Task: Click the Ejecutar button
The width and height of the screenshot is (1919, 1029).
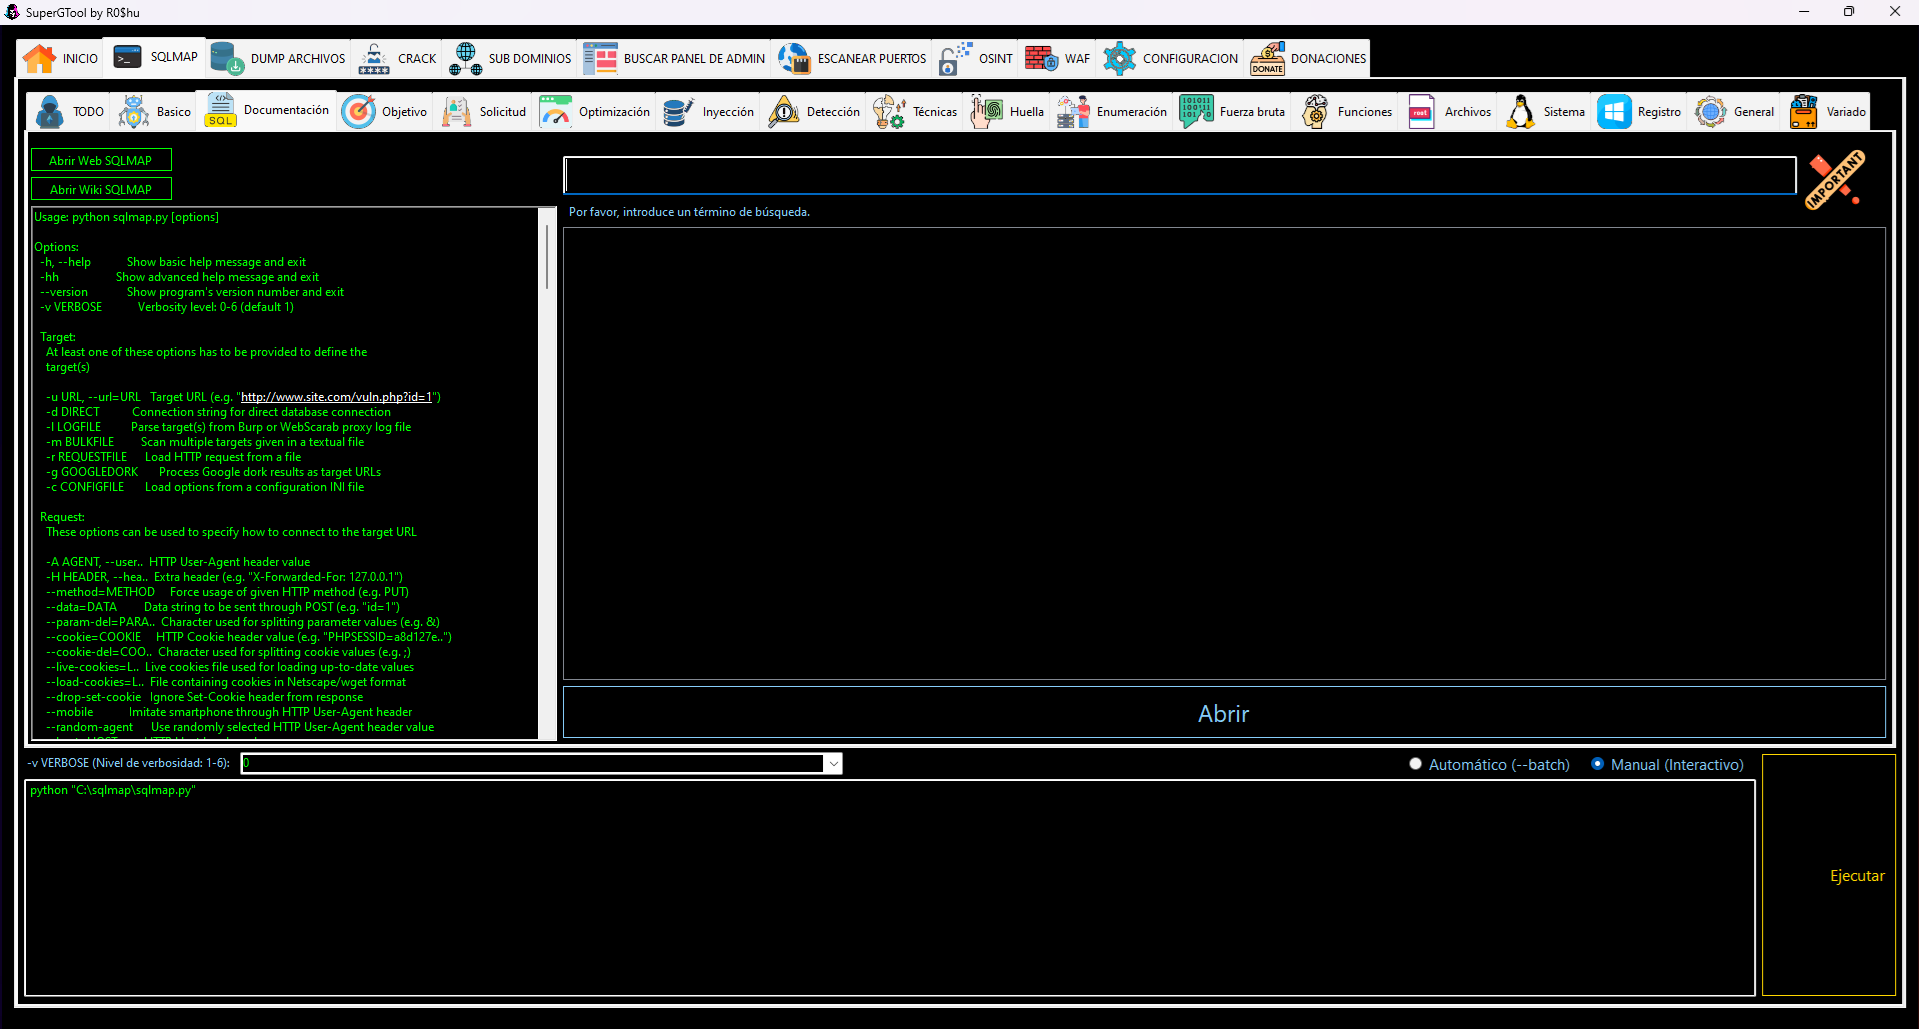Action: pyautogui.click(x=1829, y=876)
